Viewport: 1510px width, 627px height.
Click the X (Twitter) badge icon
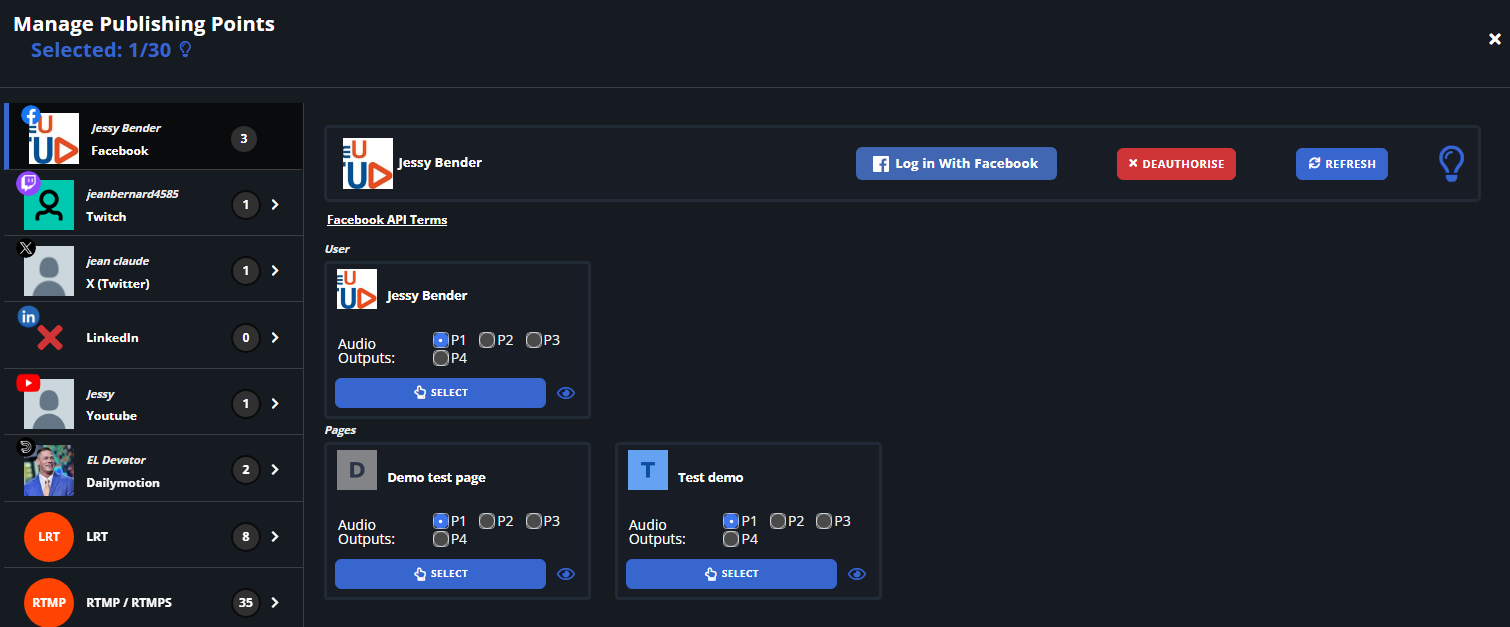28,250
